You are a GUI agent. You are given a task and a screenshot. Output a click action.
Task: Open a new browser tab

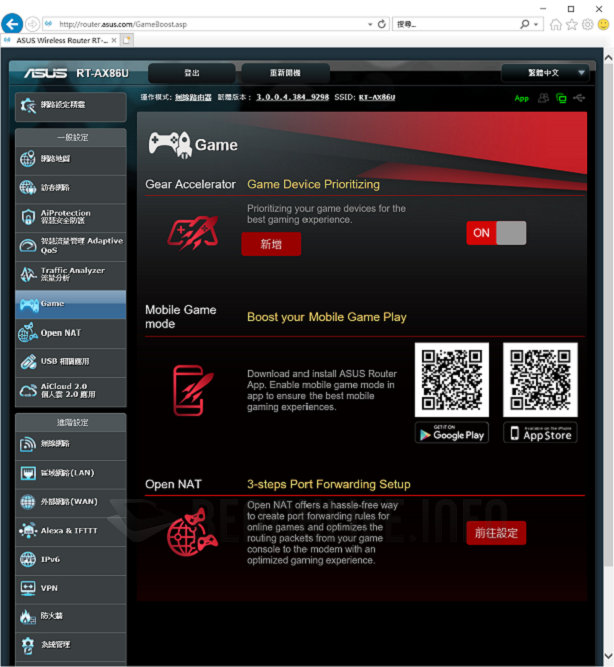[127, 40]
